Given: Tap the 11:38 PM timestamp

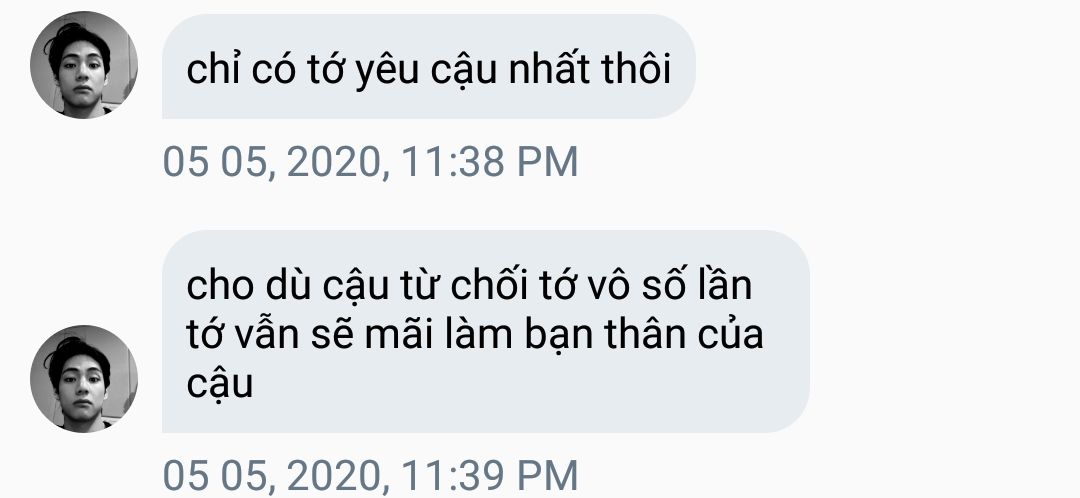Looking at the screenshot, I should pyautogui.click(x=370, y=162).
